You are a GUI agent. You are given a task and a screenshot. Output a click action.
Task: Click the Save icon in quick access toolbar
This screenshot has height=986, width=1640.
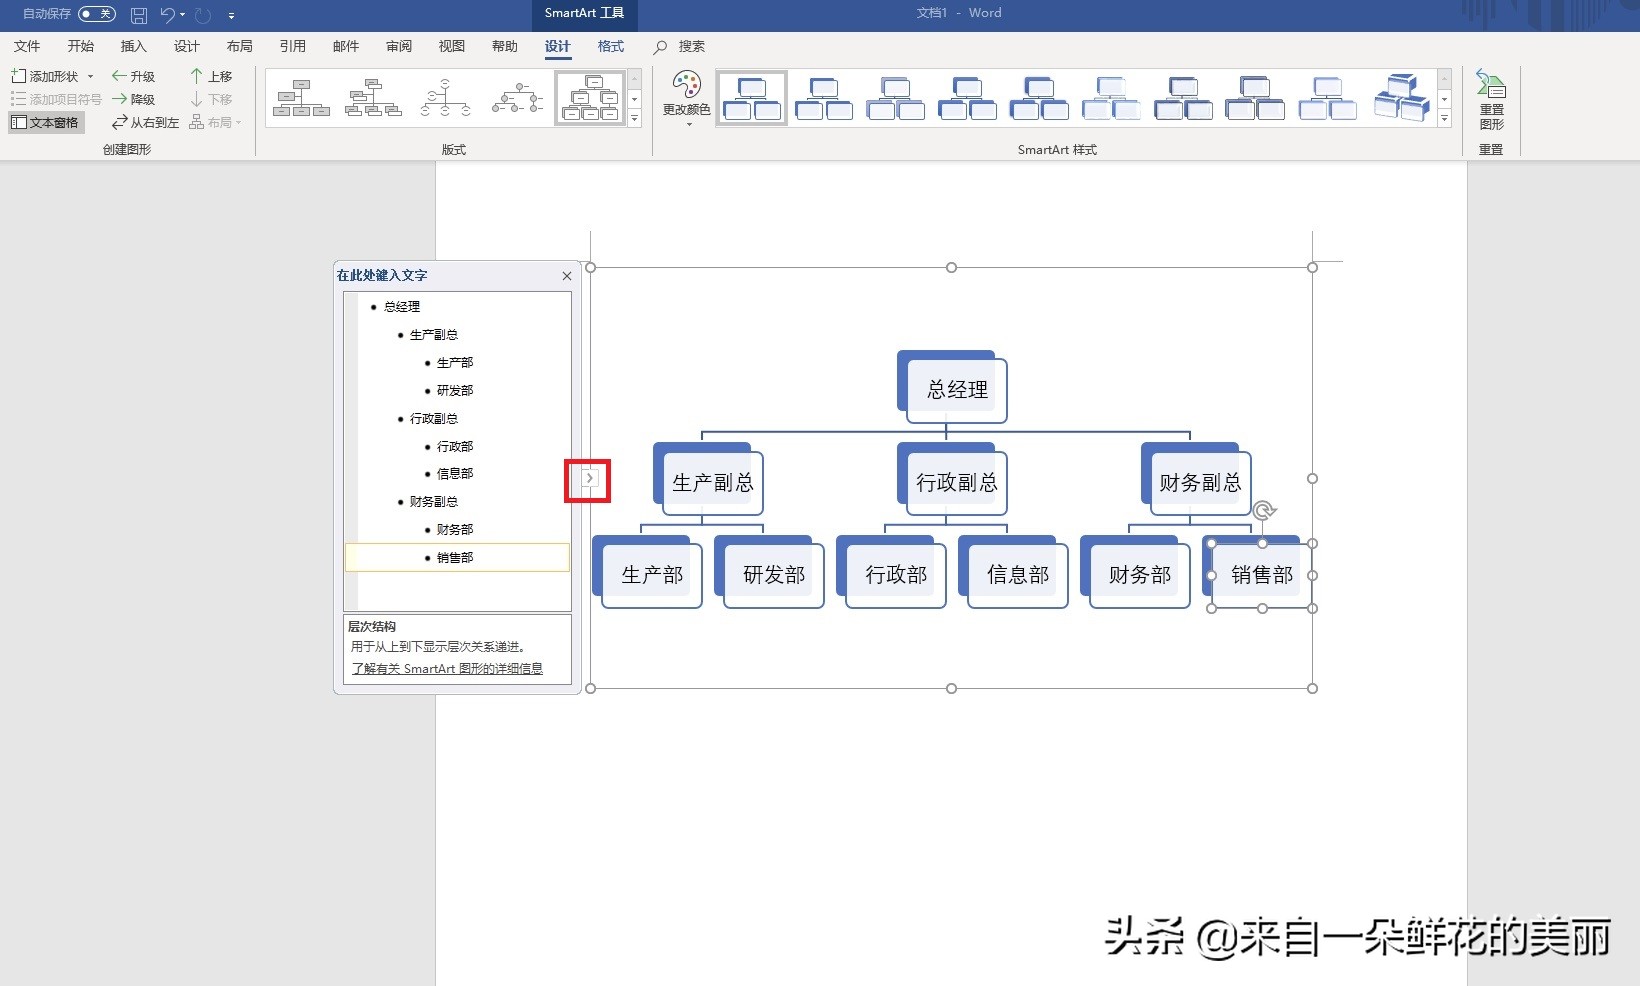[x=138, y=15]
